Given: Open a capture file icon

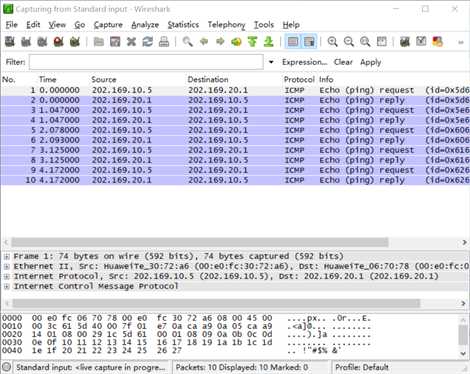Looking at the screenshot, I should click(x=99, y=42).
